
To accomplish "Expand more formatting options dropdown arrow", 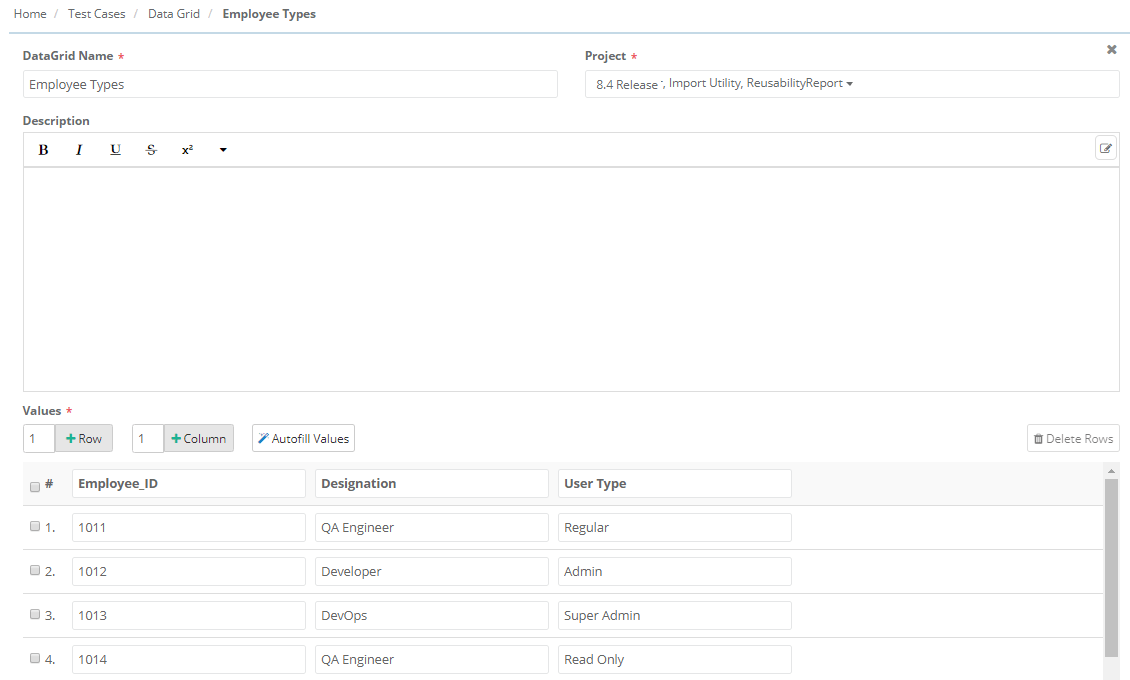I will [x=223, y=150].
